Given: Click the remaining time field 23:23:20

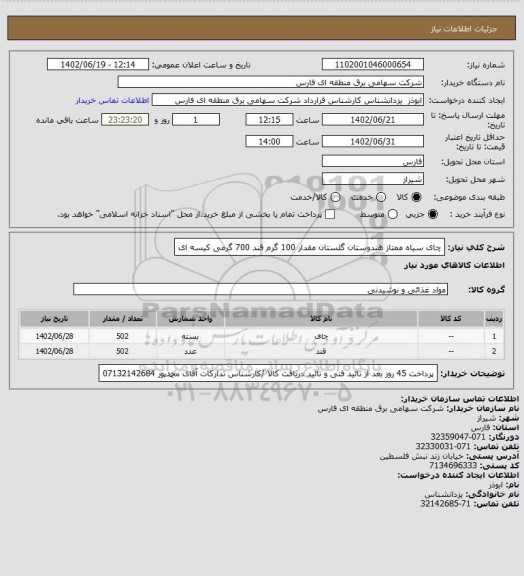Looking at the screenshot, I should coord(125,120).
